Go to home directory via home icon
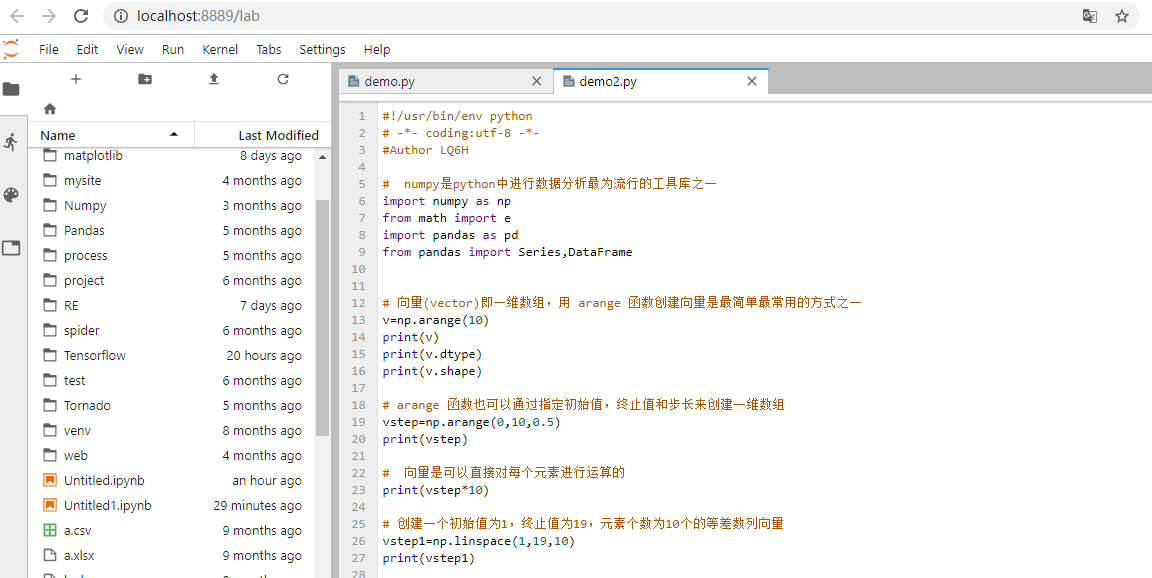 (50, 108)
